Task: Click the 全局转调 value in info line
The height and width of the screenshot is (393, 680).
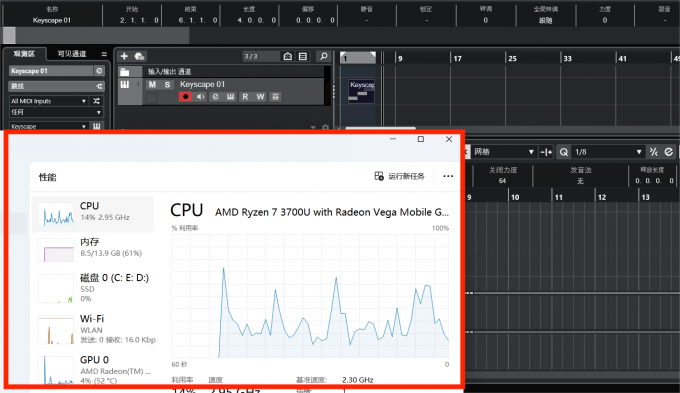Action: [545, 20]
